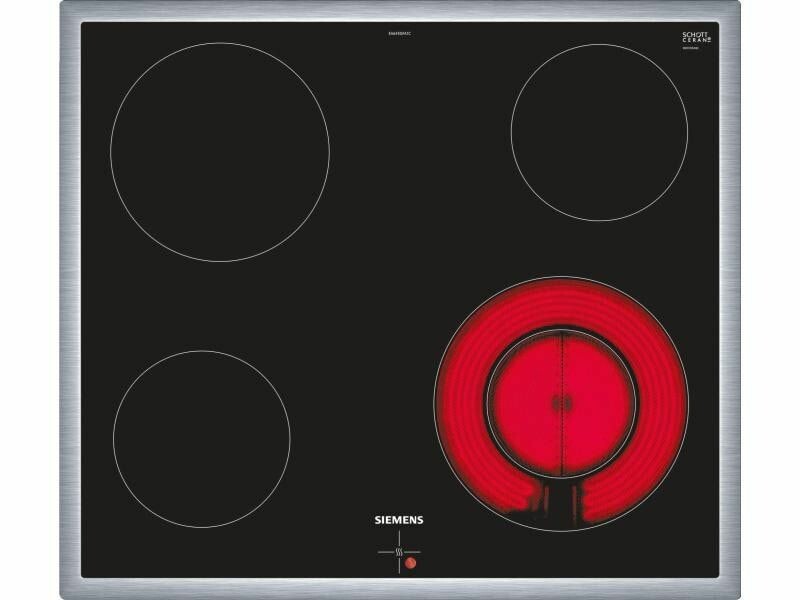Screen dimensions: 800x600
Task: Click the red residual heat indicator dot
Action: [x=409, y=562]
